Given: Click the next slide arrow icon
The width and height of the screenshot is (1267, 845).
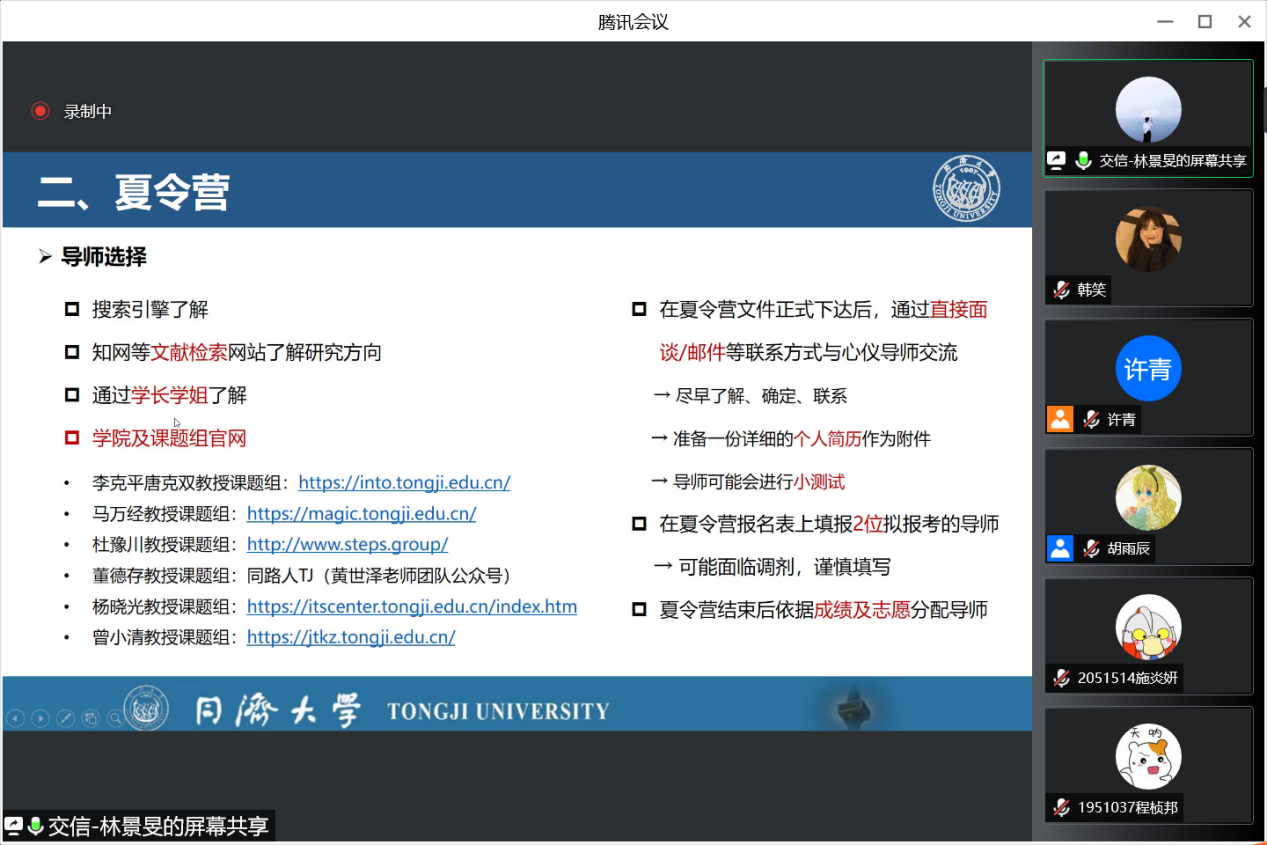Looking at the screenshot, I should click(40, 718).
